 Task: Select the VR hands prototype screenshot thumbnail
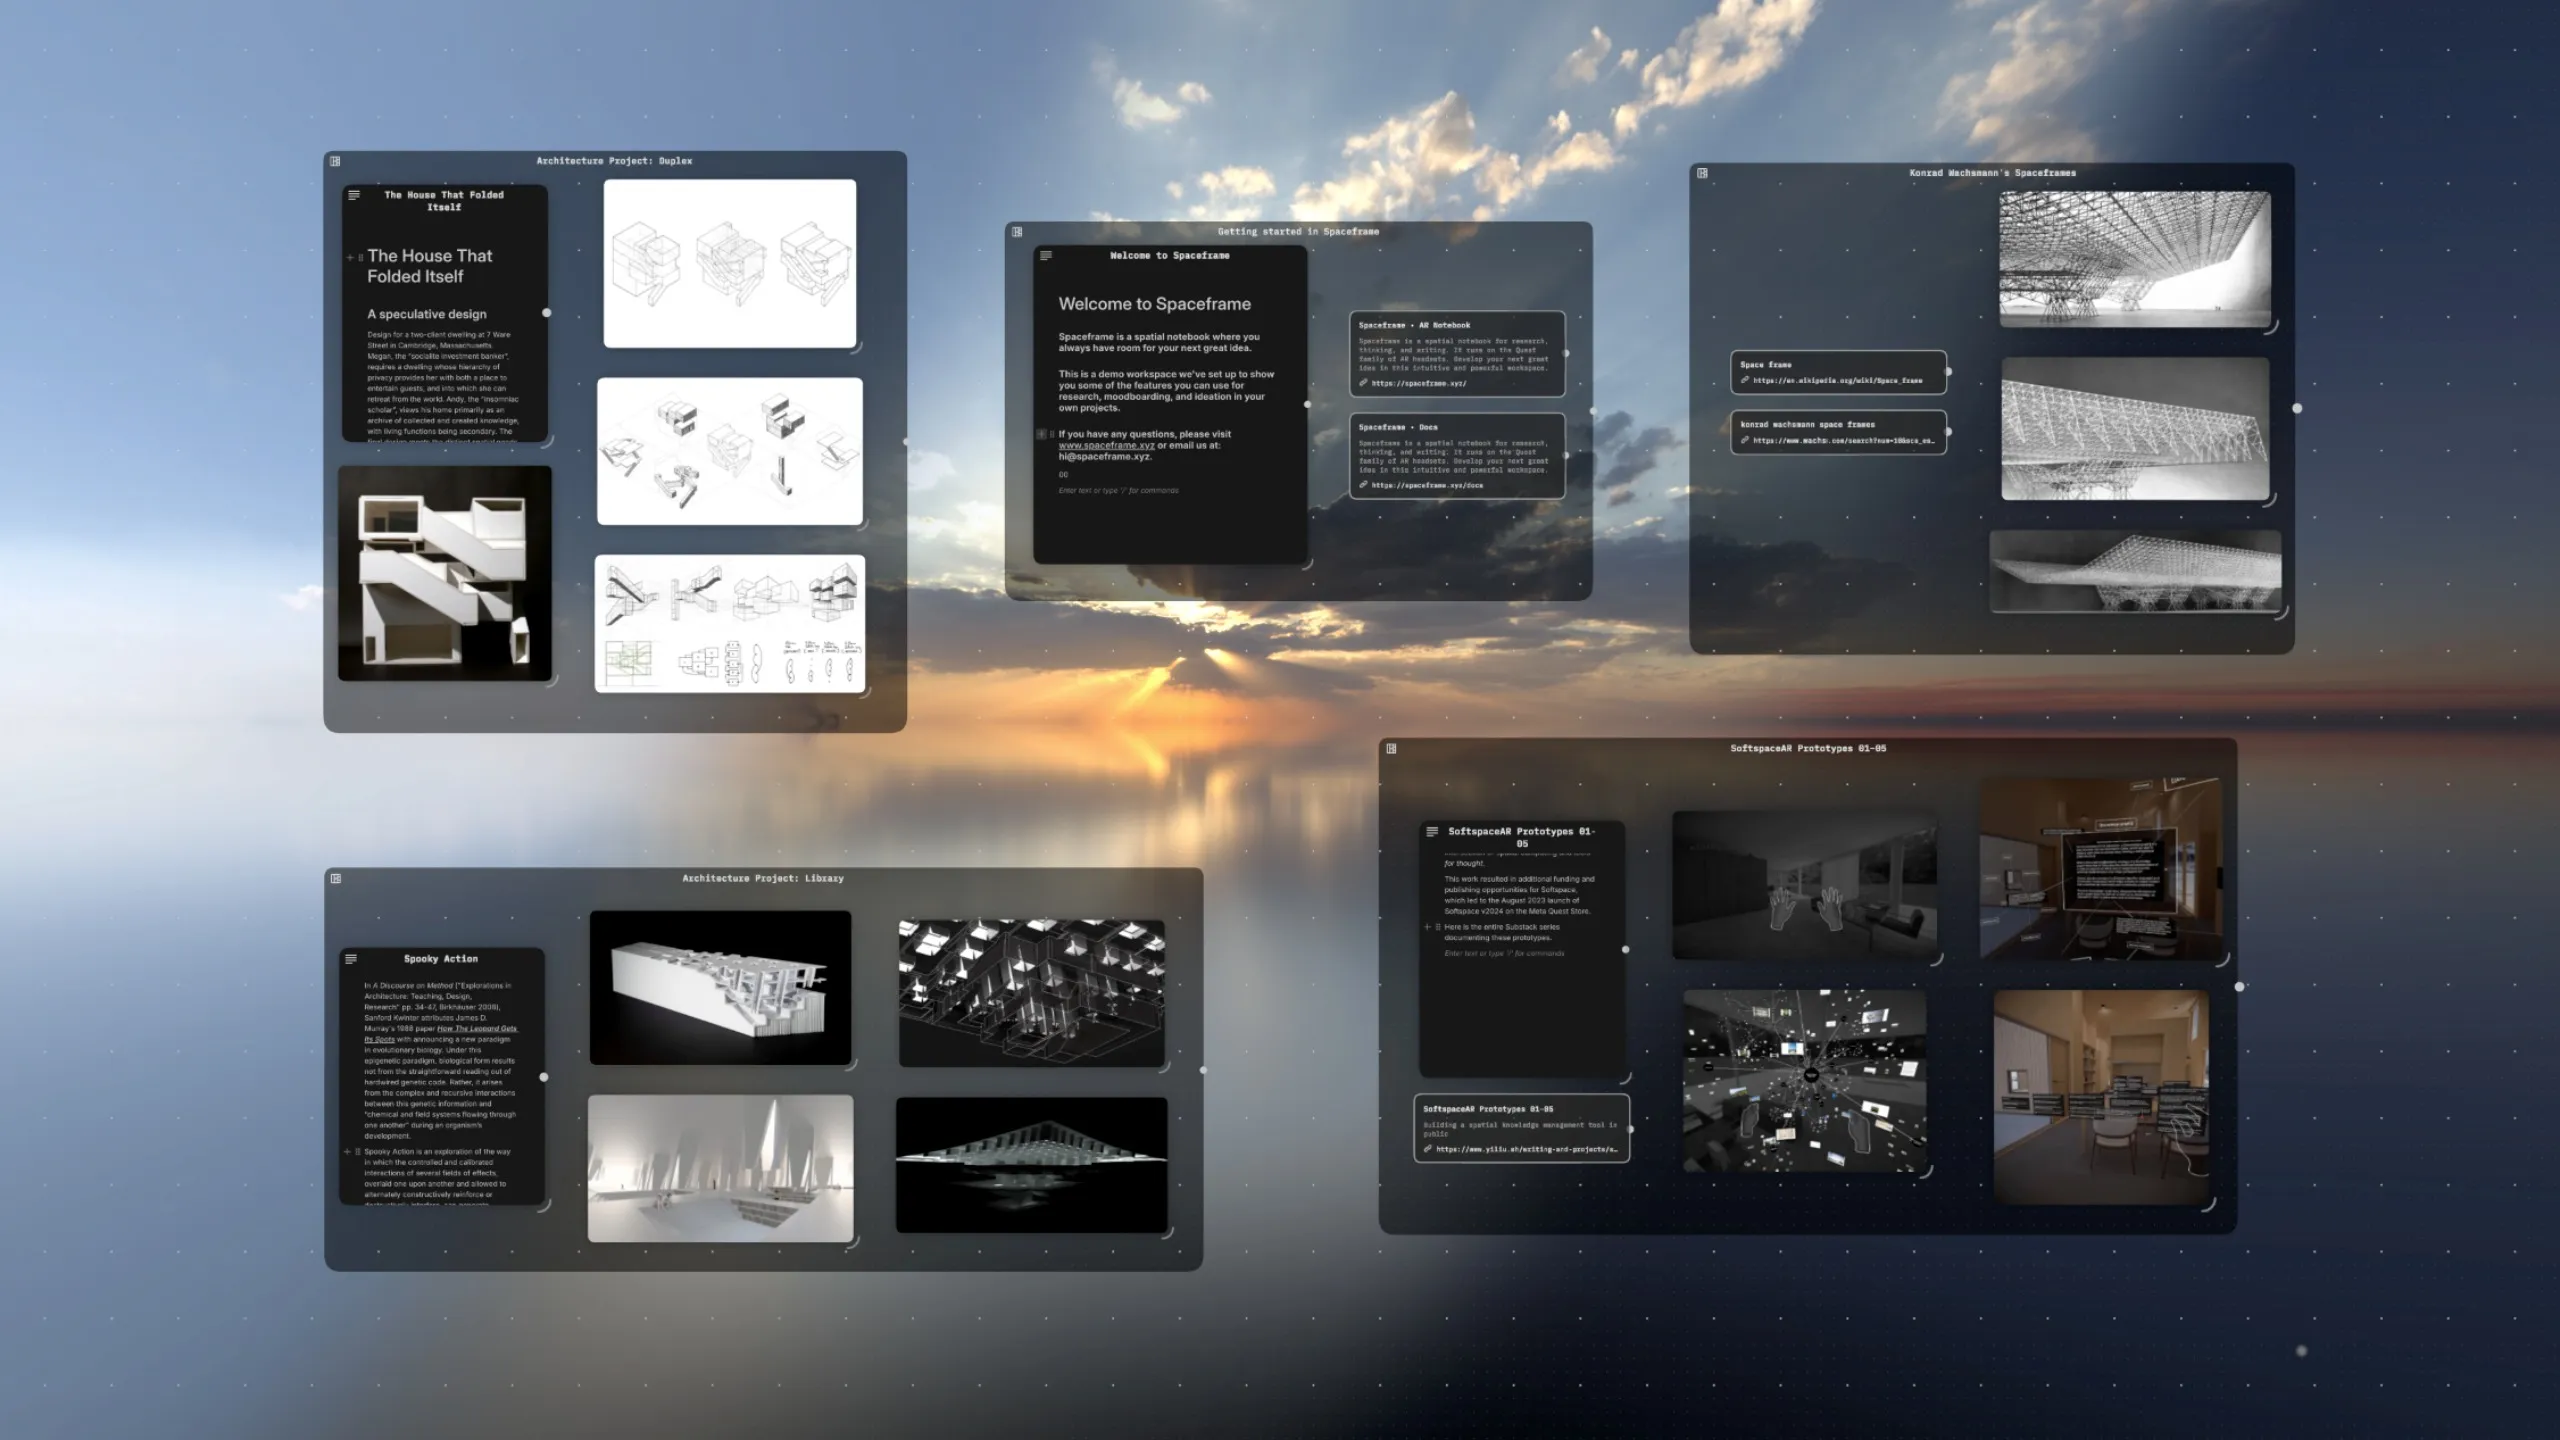click(x=1804, y=885)
